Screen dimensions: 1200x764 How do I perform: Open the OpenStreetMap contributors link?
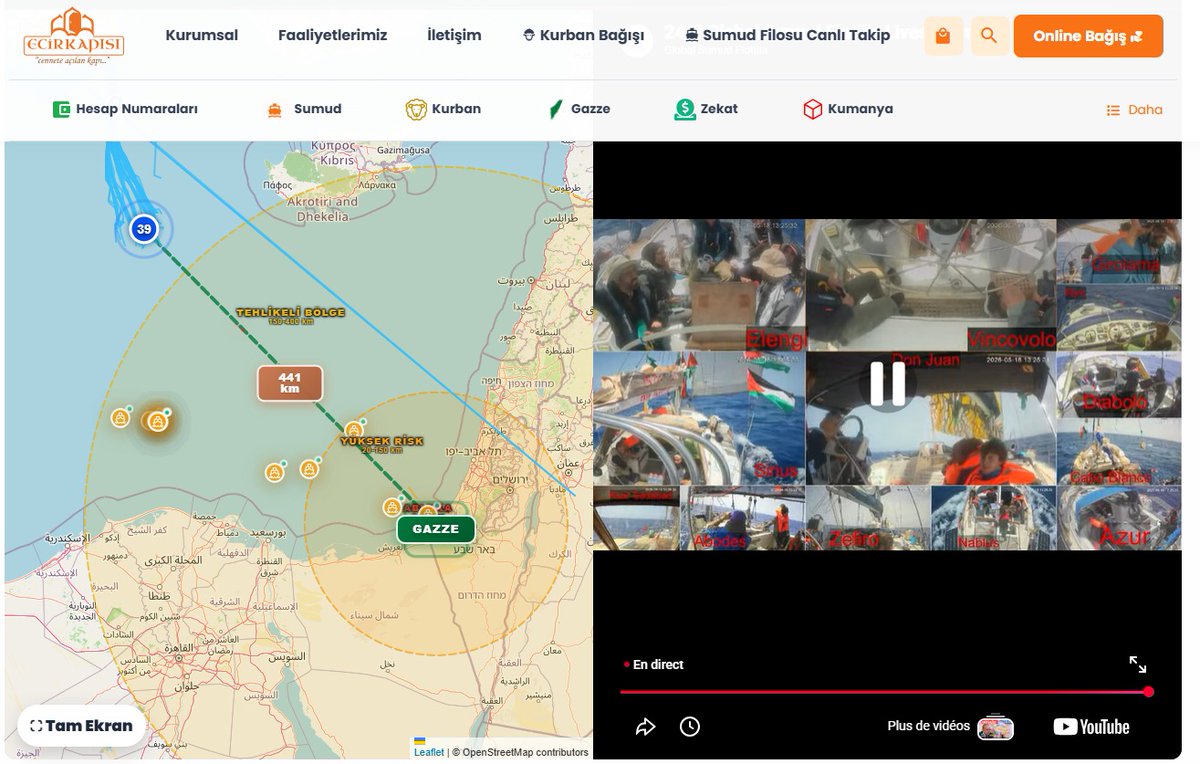tap(525, 752)
